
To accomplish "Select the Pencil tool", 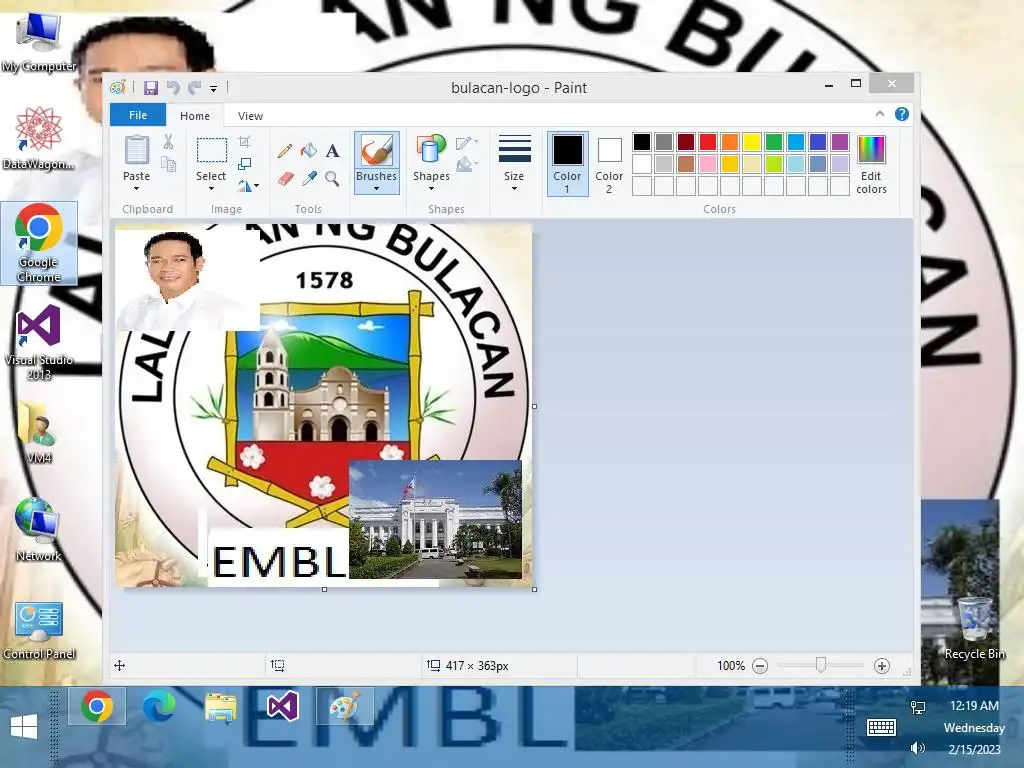I will click(x=285, y=152).
